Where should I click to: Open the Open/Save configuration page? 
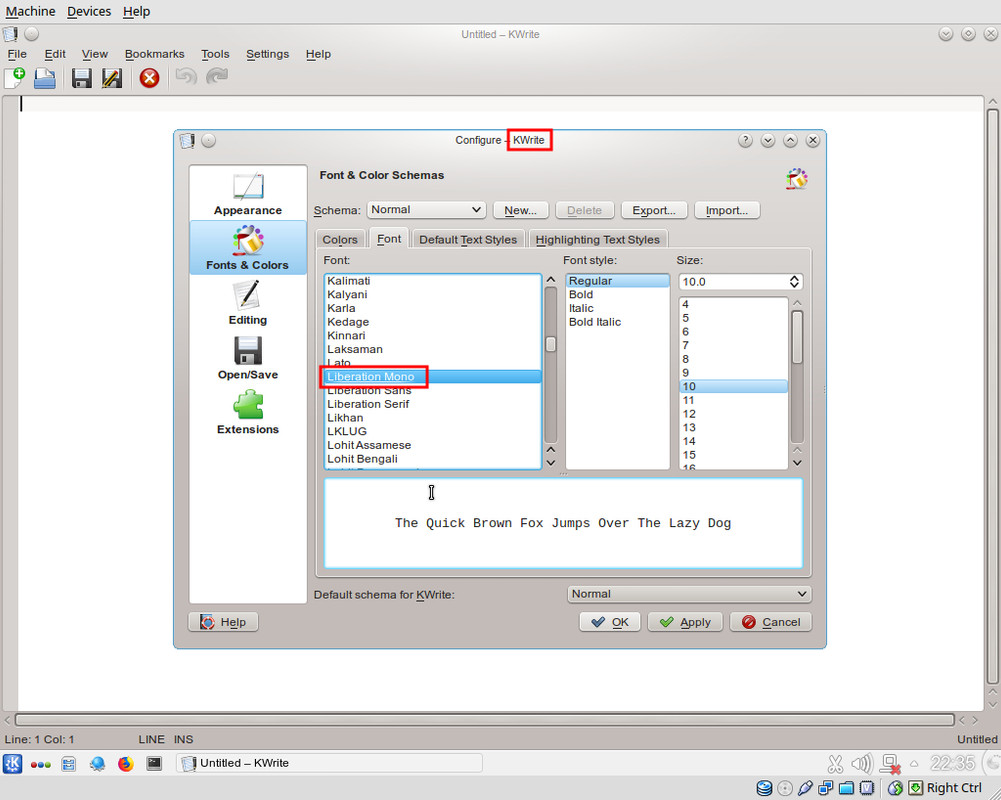(248, 358)
